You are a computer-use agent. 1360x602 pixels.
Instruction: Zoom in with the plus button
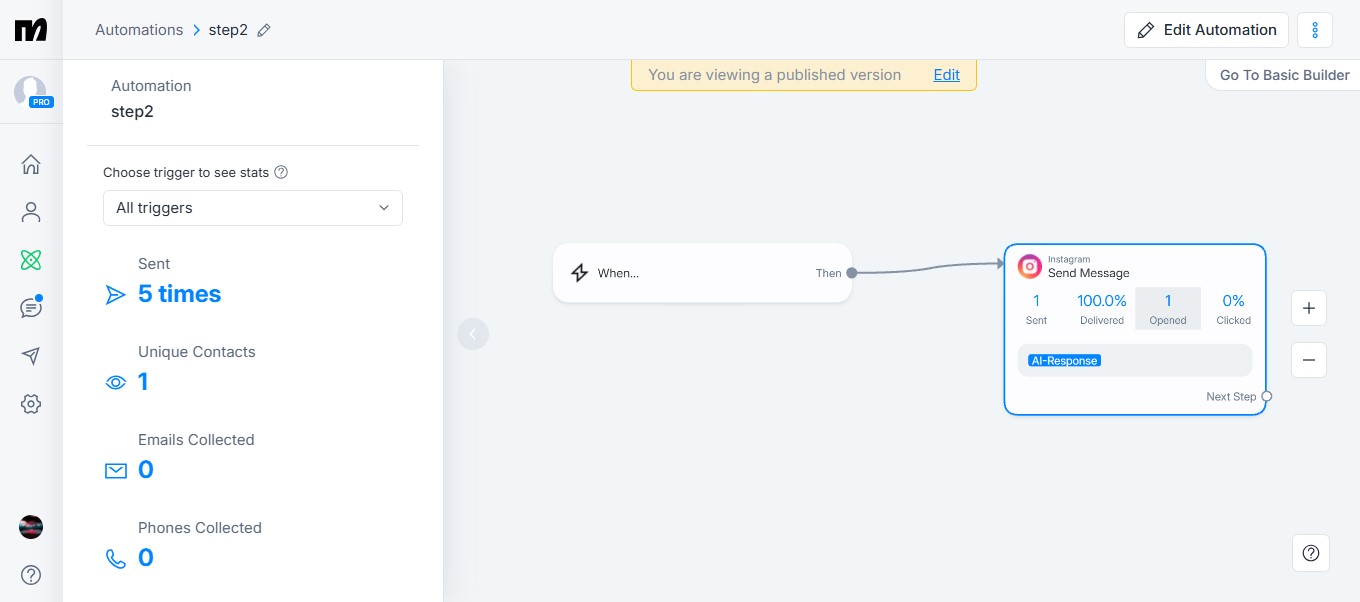point(1309,309)
